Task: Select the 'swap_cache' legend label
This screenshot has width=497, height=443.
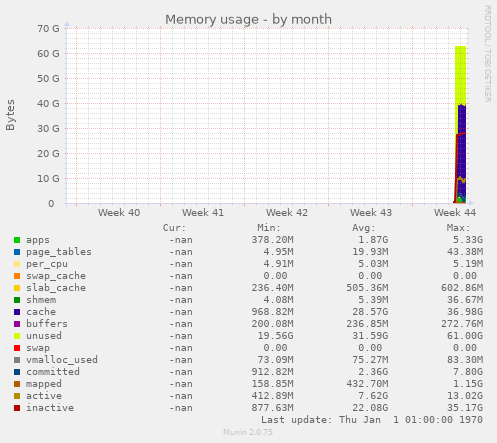Action: 56,276
